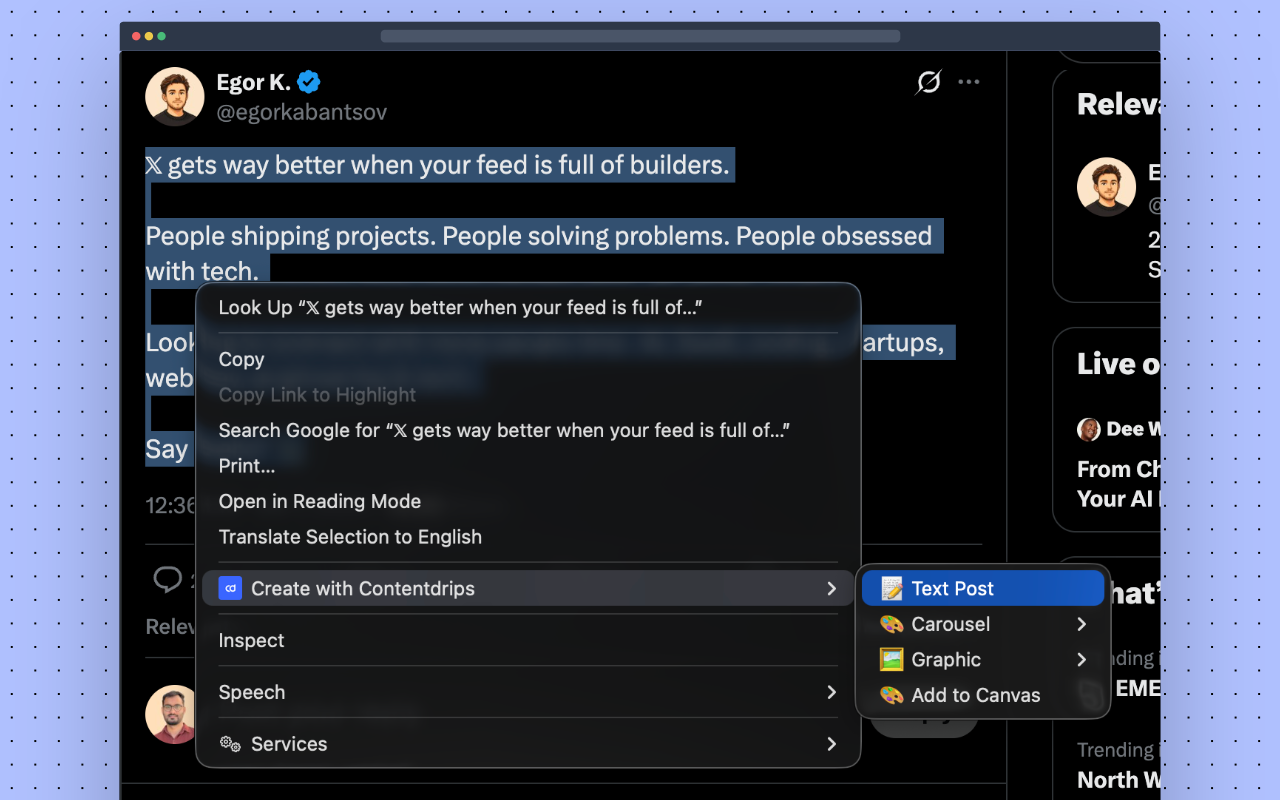Open the replying user's avatar at bottom

pyautogui.click(x=172, y=715)
